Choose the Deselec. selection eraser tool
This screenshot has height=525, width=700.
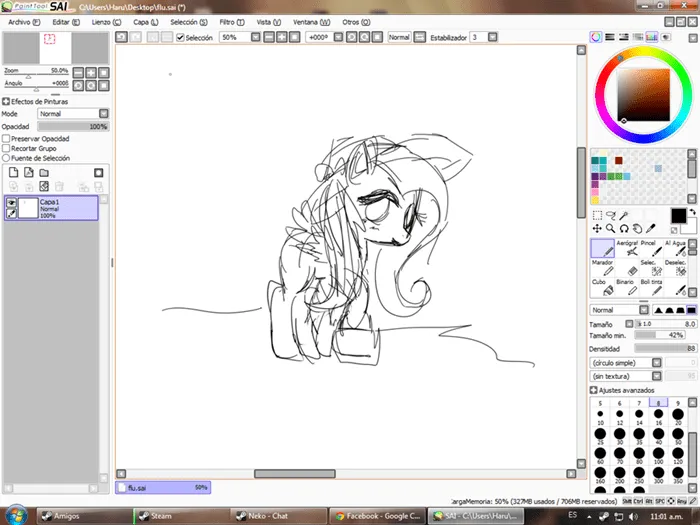click(x=675, y=268)
